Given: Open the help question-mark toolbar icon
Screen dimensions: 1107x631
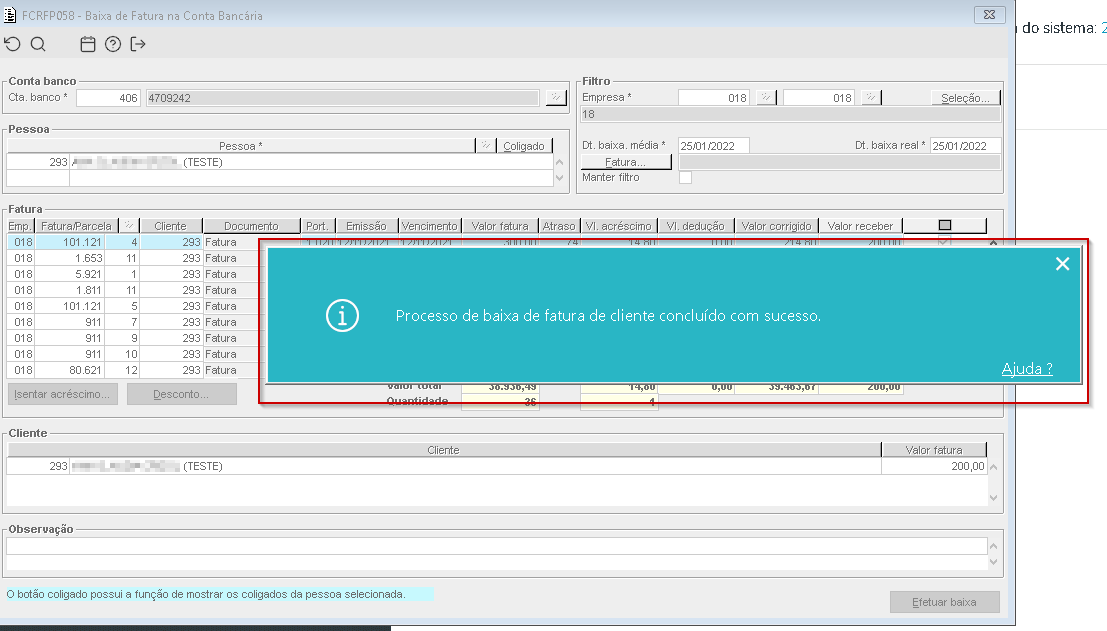Looking at the screenshot, I should coord(113,44).
